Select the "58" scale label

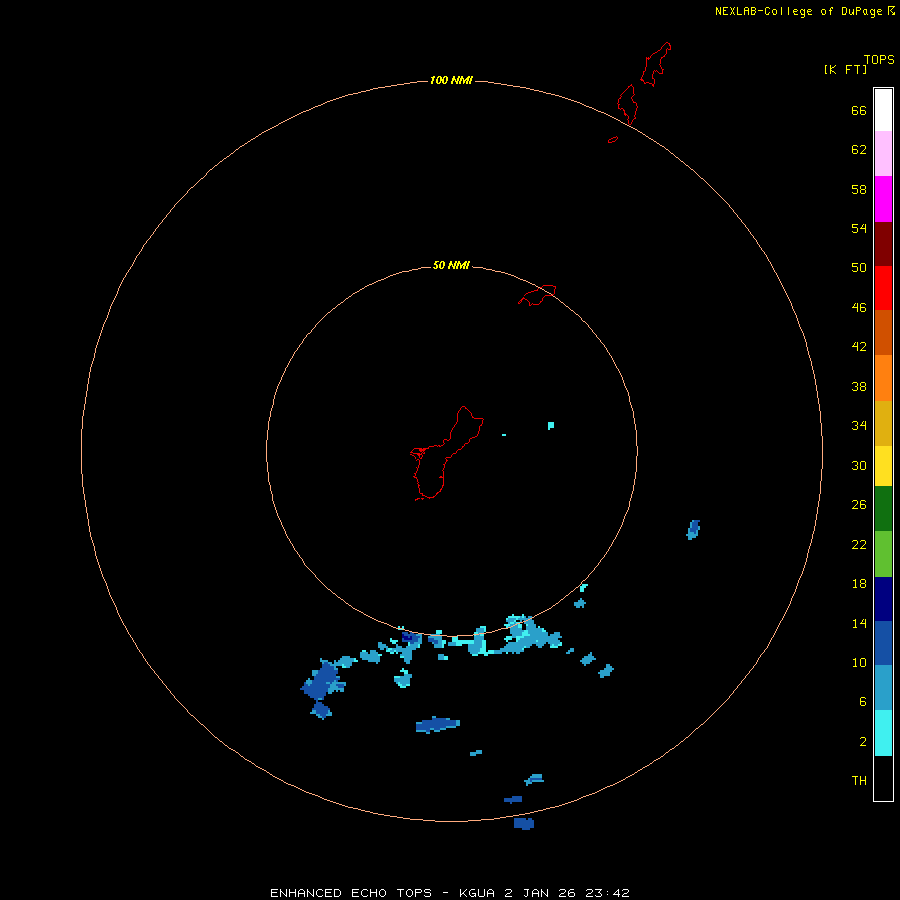[x=859, y=189]
